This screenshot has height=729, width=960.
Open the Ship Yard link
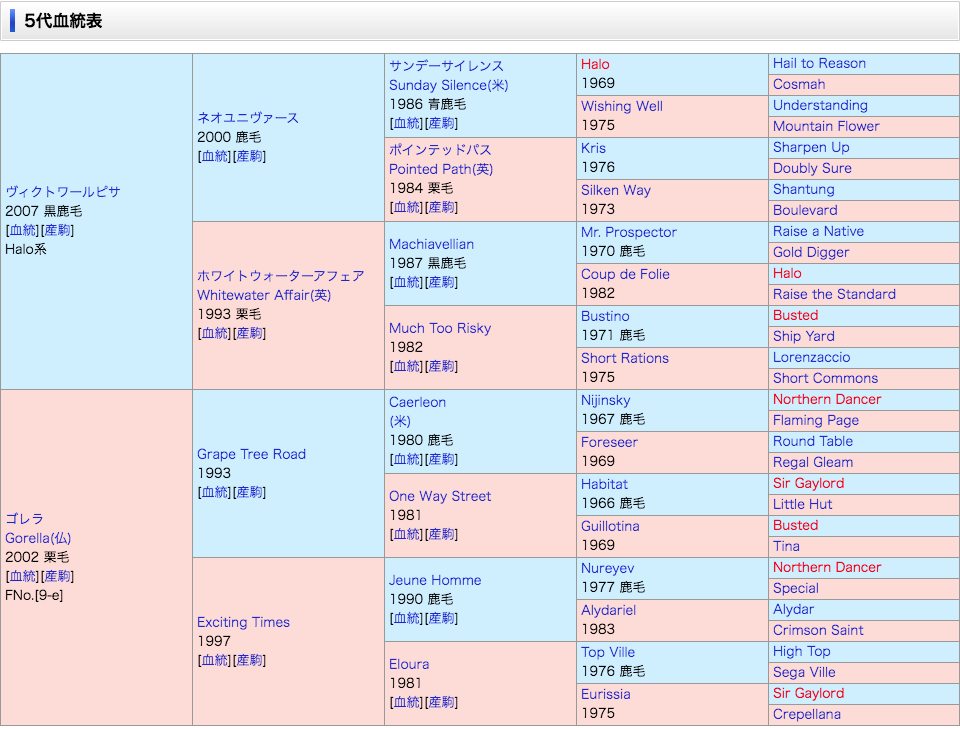(x=804, y=336)
